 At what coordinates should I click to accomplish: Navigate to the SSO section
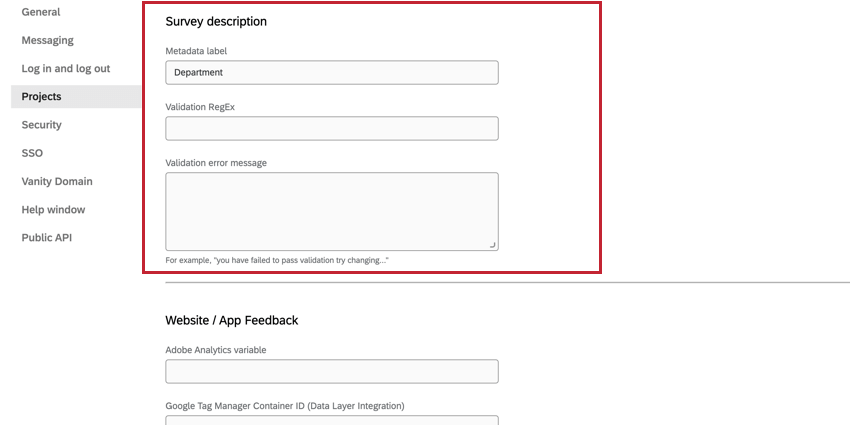click(32, 153)
